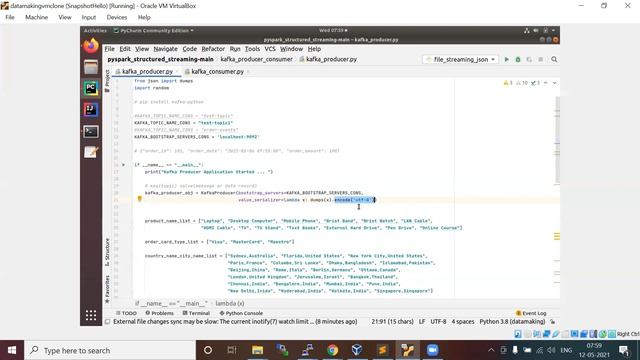
Task: Open Zoom from the Windows taskbar
Action: click(432, 350)
